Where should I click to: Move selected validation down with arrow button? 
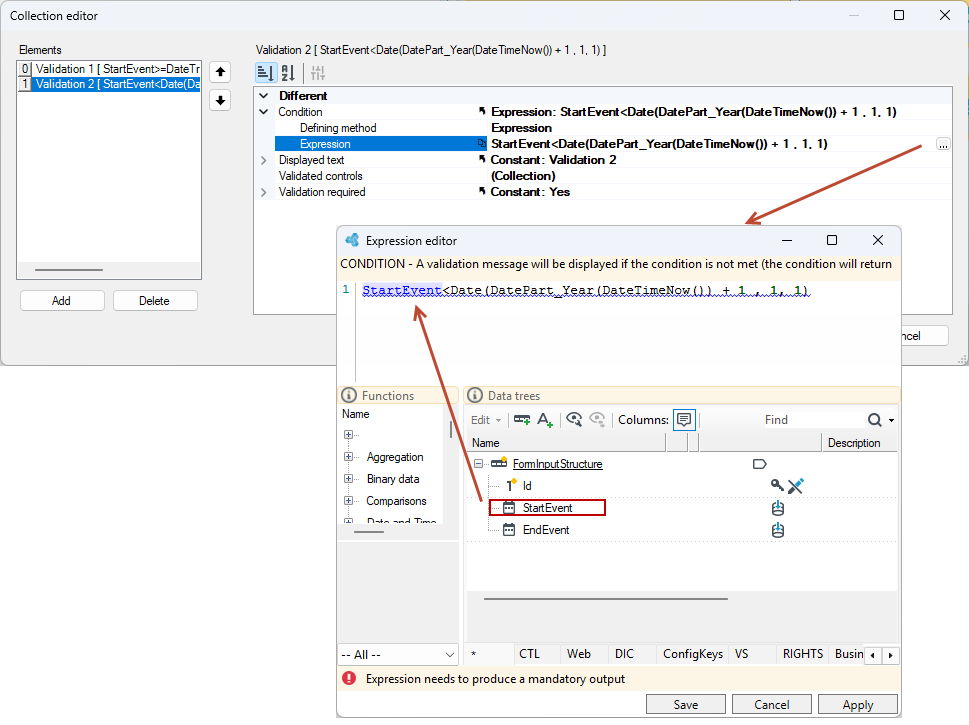pos(220,100)
